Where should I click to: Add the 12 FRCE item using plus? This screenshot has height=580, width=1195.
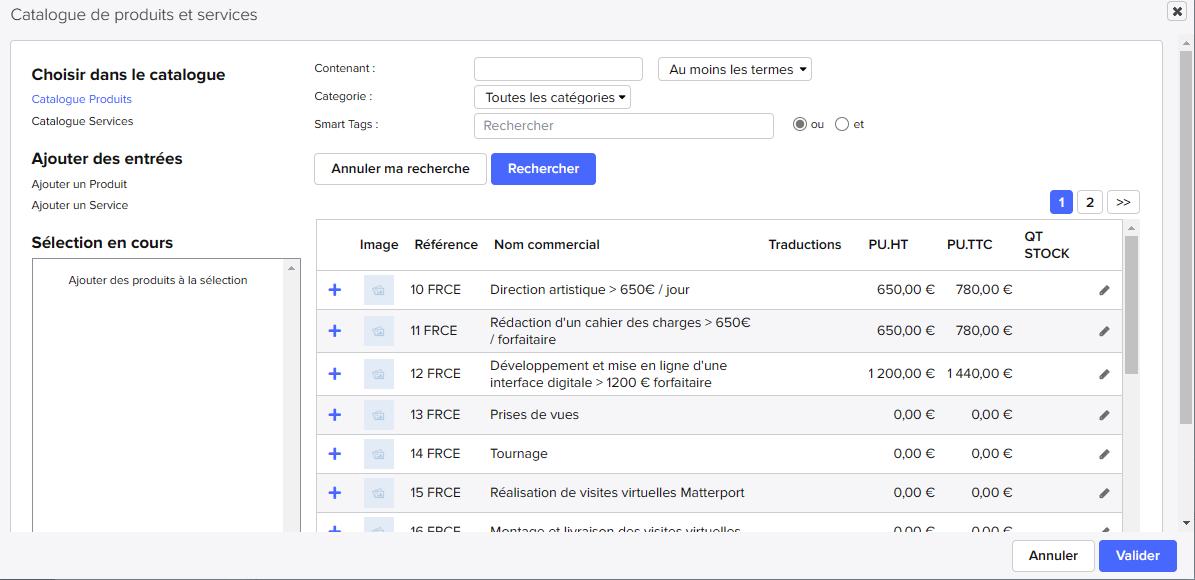pyautogui.click(x=335, y=374)
